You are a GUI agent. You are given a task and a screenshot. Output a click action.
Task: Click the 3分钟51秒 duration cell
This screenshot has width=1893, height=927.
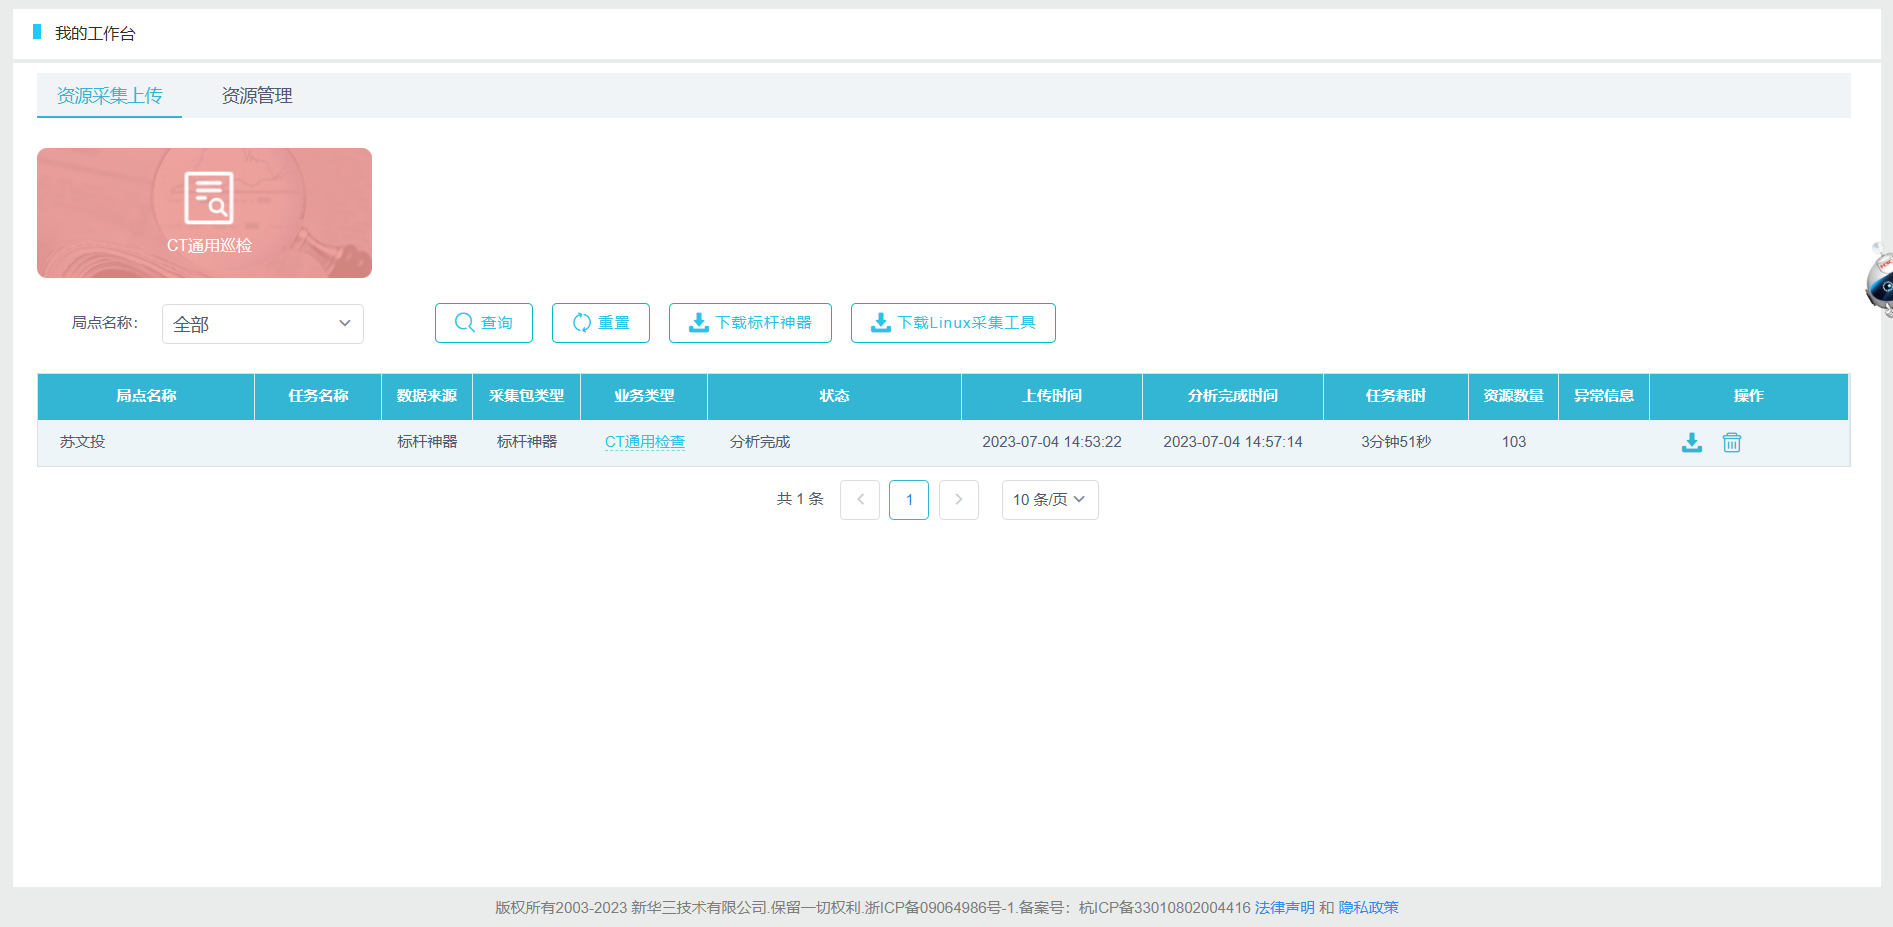click(x=1396, y=442)
